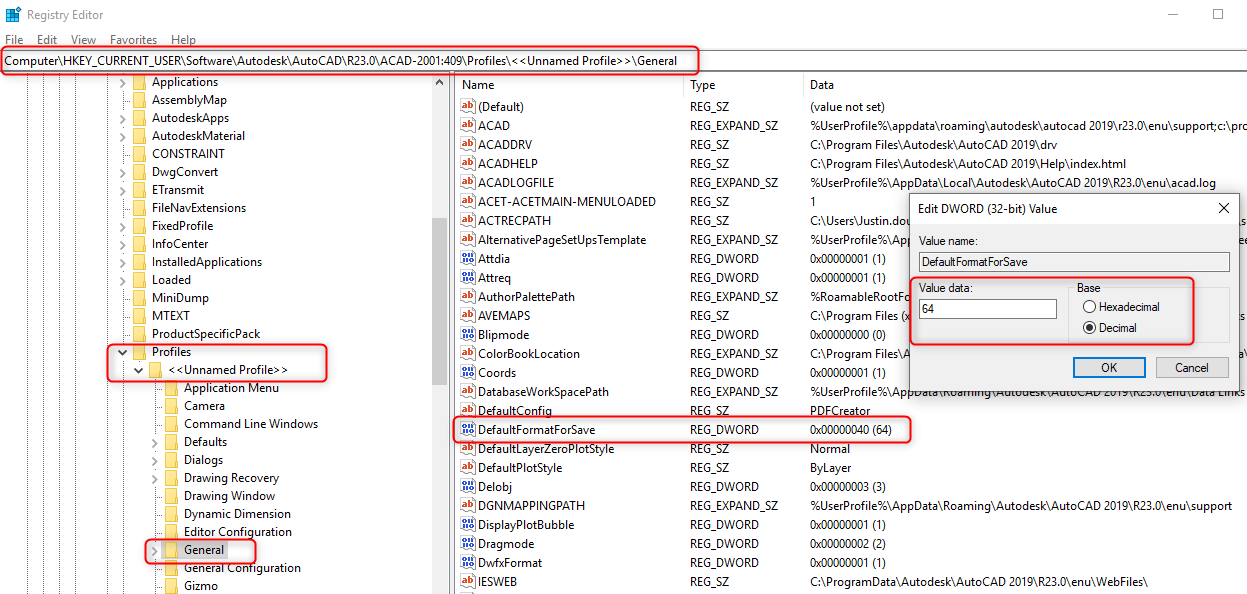This screenshot has width=1247, height=594.
Task: Collapse the Profiles tree node
Action: 122,352
